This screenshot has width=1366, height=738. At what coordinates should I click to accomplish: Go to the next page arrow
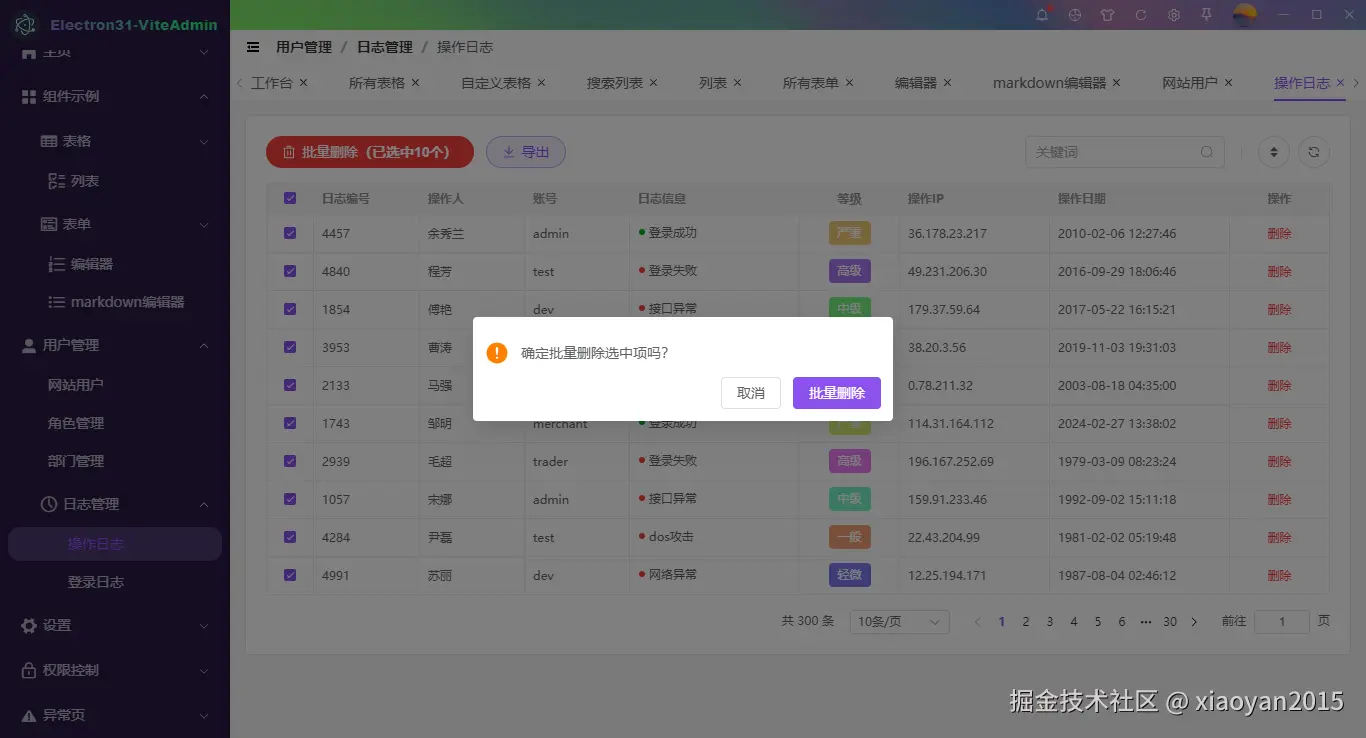[x=1194, y=622]
